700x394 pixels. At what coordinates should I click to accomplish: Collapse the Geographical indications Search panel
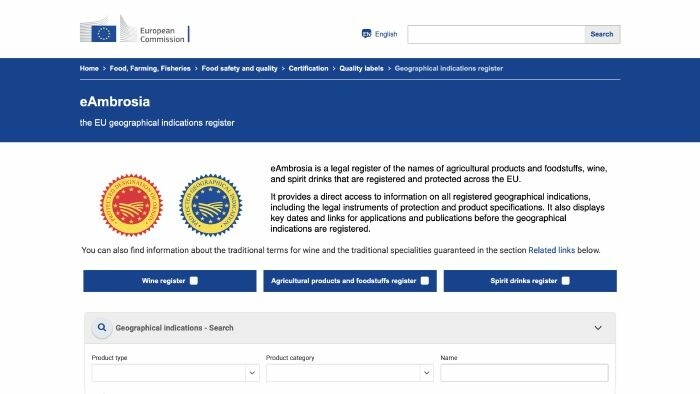pyautogui.click(x=598, y=328)
